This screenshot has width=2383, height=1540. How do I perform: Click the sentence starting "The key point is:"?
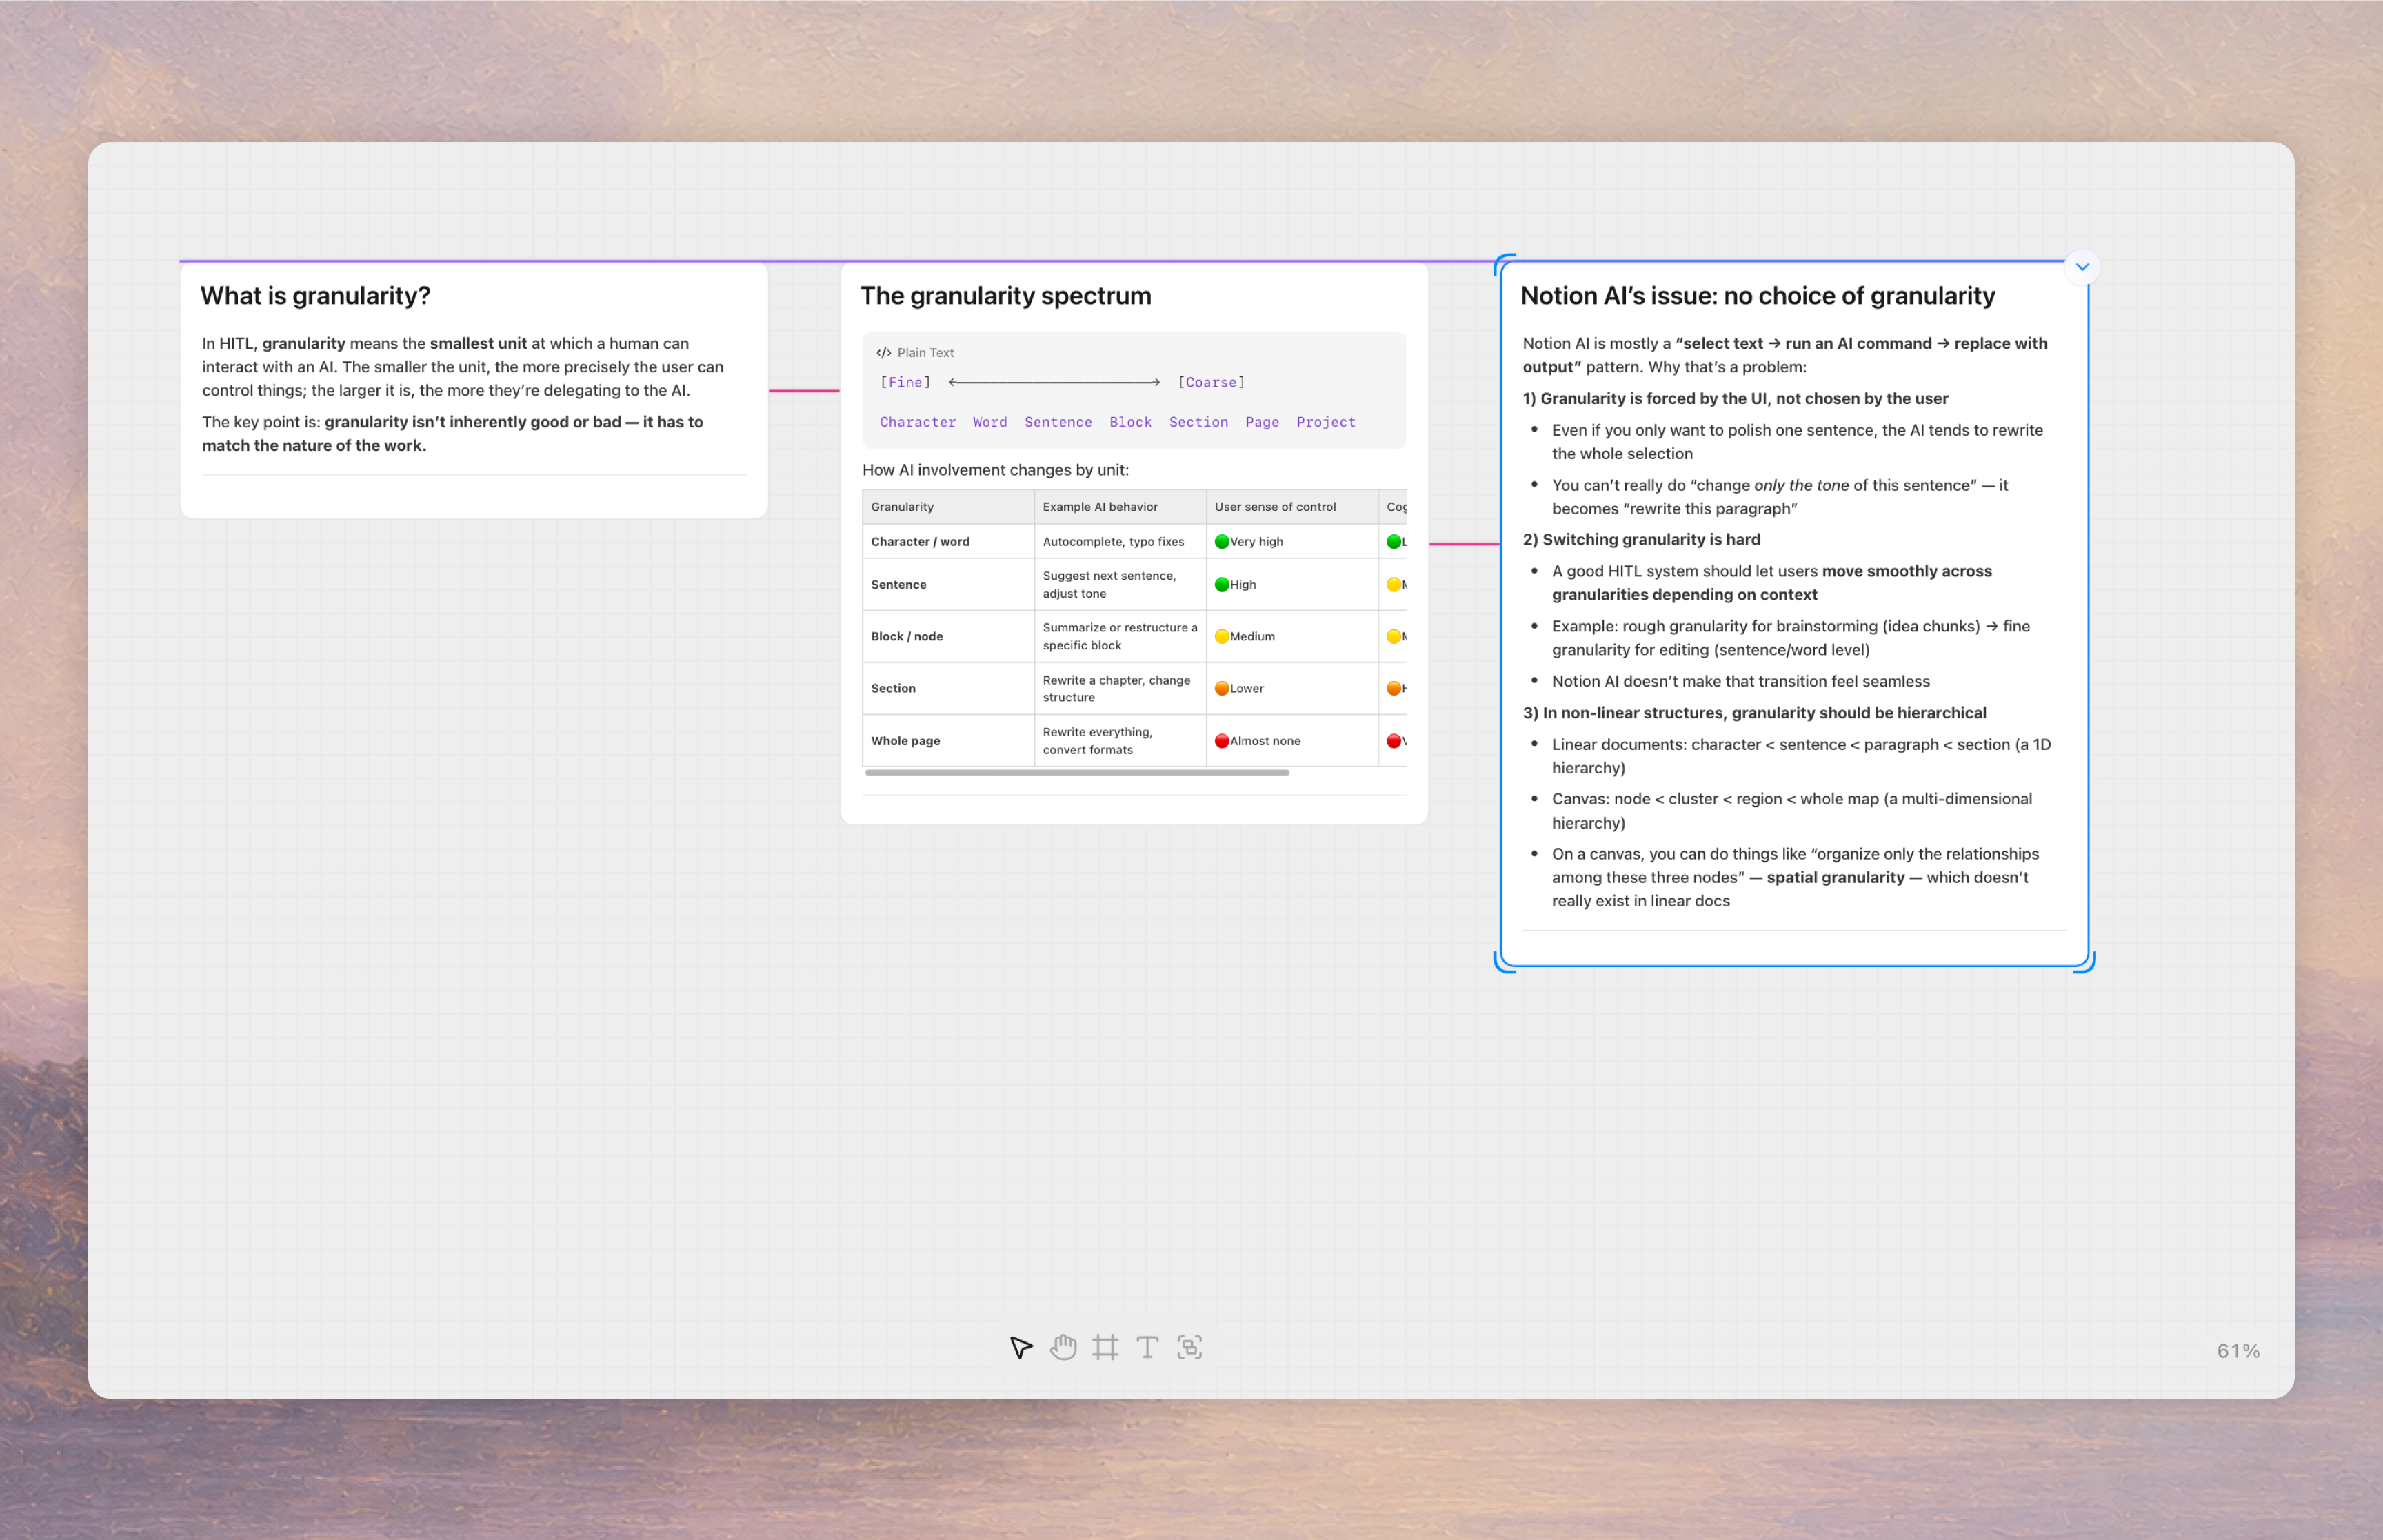452,434
